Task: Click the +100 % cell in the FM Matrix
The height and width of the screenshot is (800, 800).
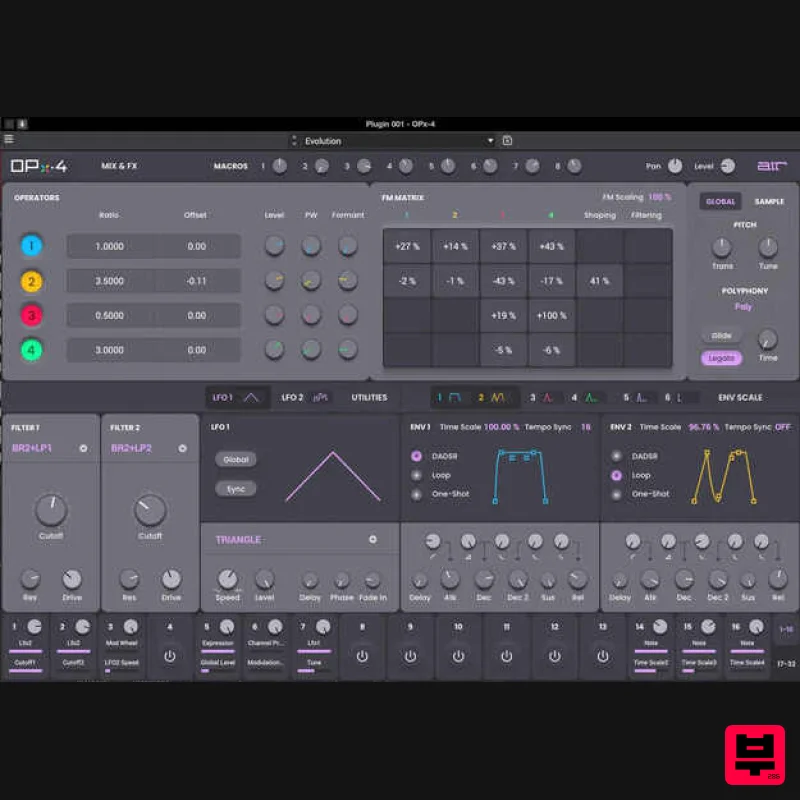Action: click(x=552, y=315)
